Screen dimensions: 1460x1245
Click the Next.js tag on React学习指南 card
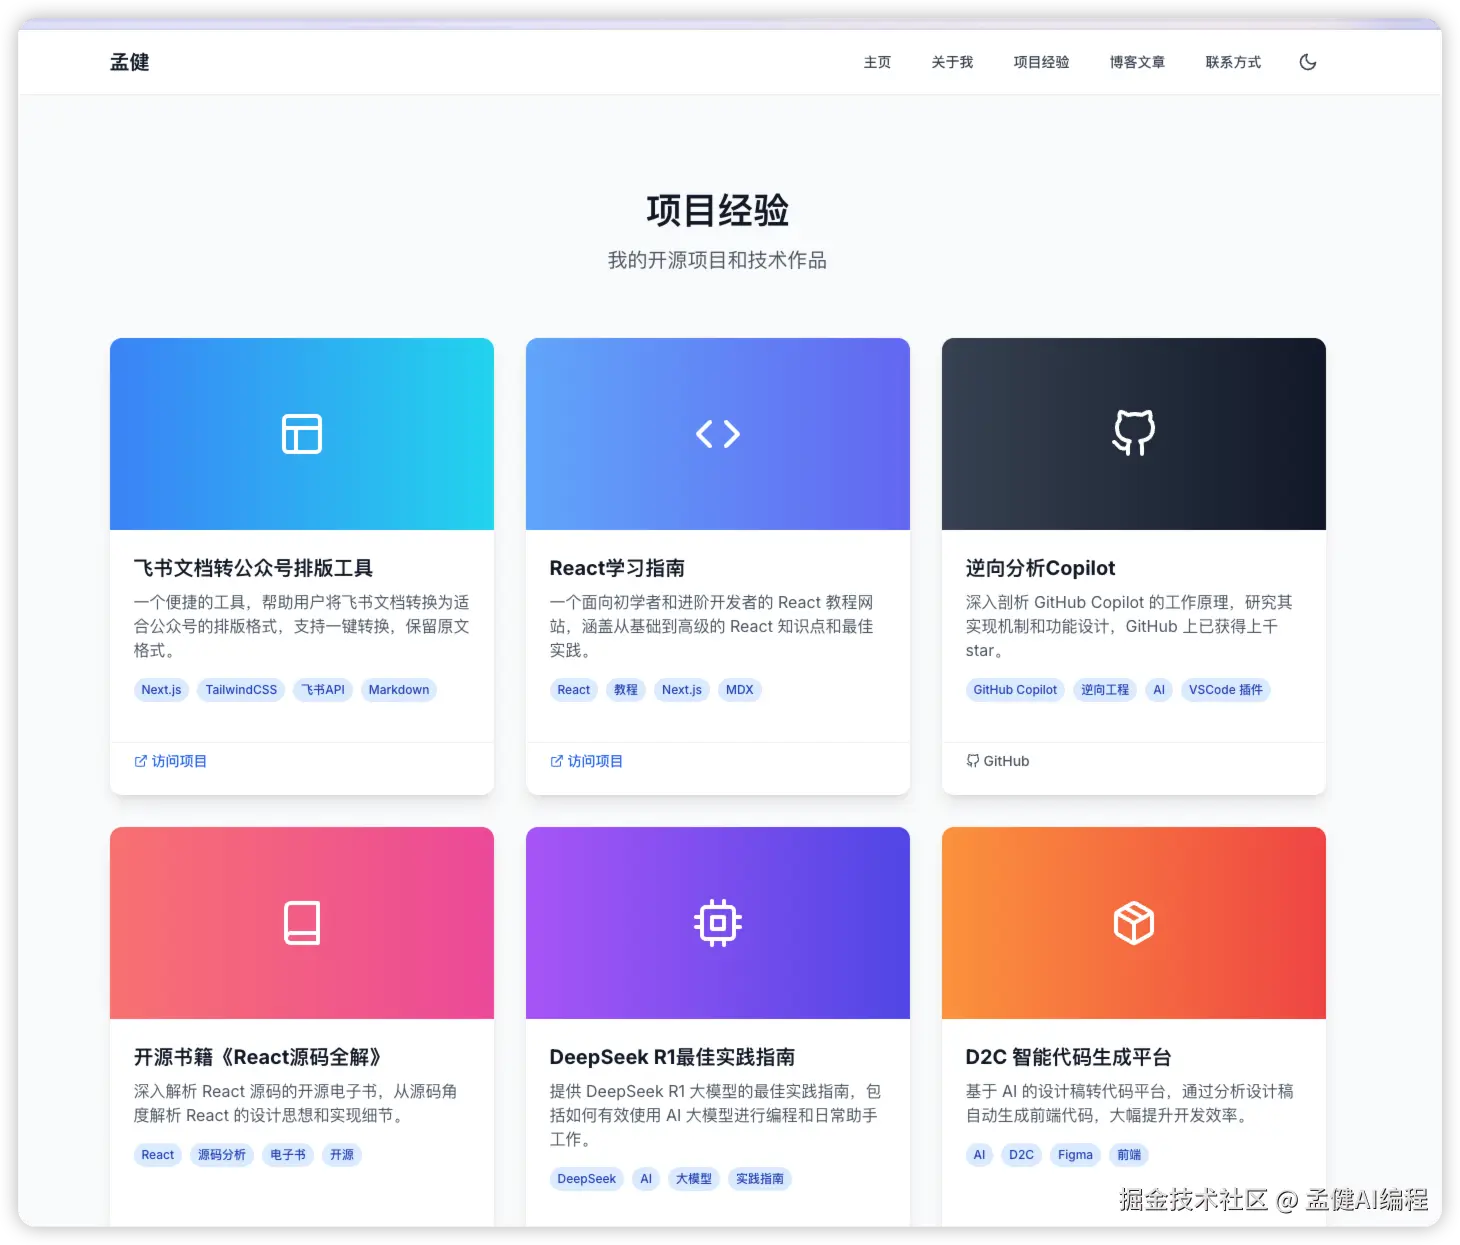(x=682, y=690)
